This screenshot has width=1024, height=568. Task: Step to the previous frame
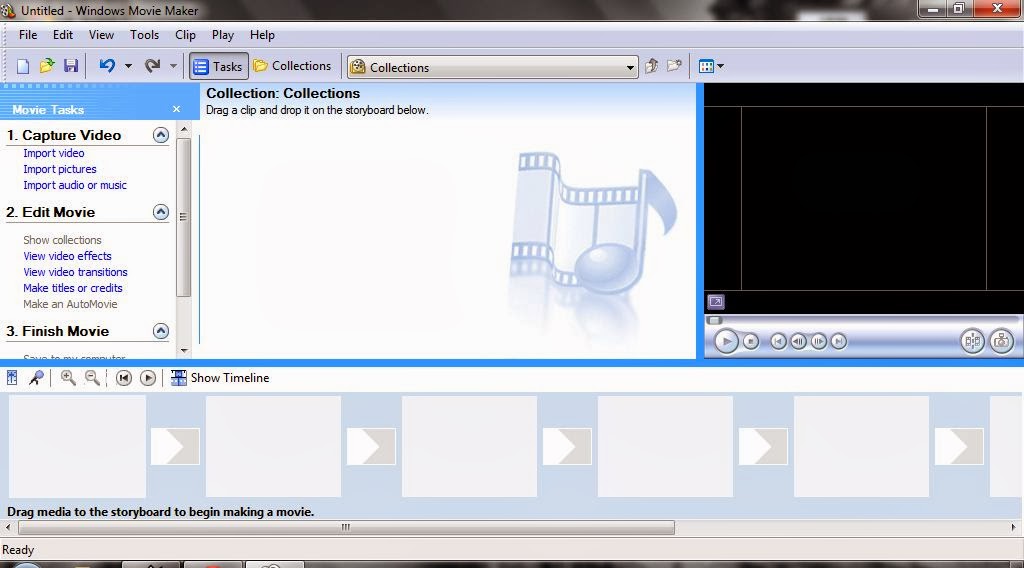[798, 341]
